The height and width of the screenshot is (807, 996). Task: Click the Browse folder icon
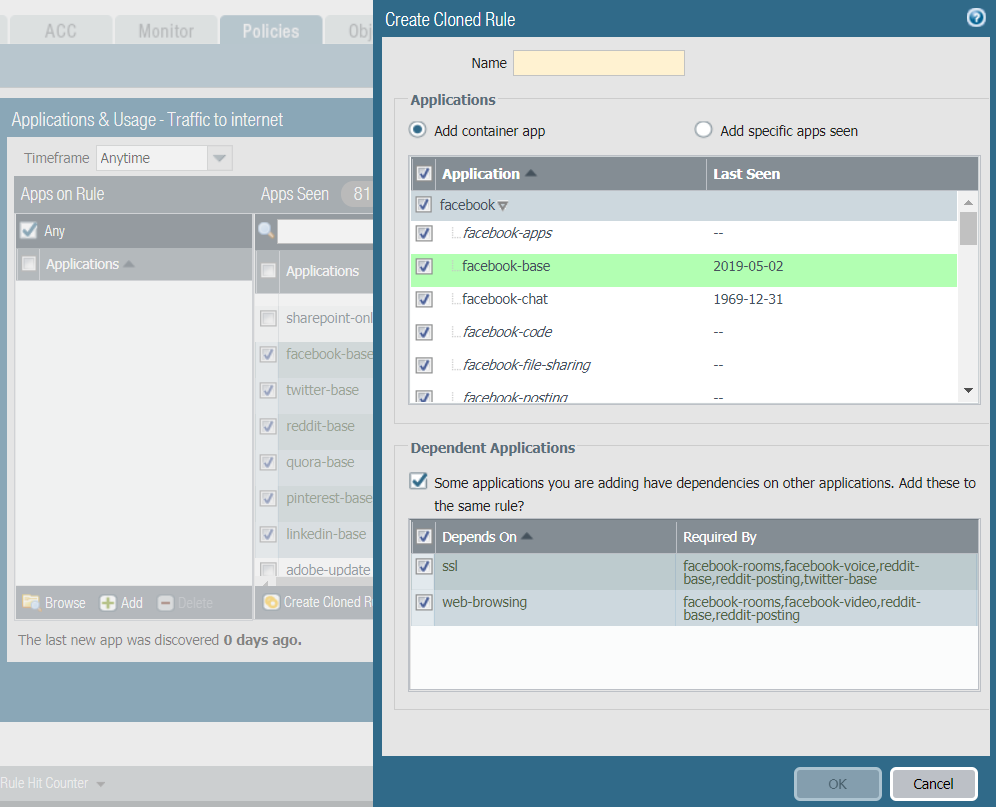click(x=31, y=602)
